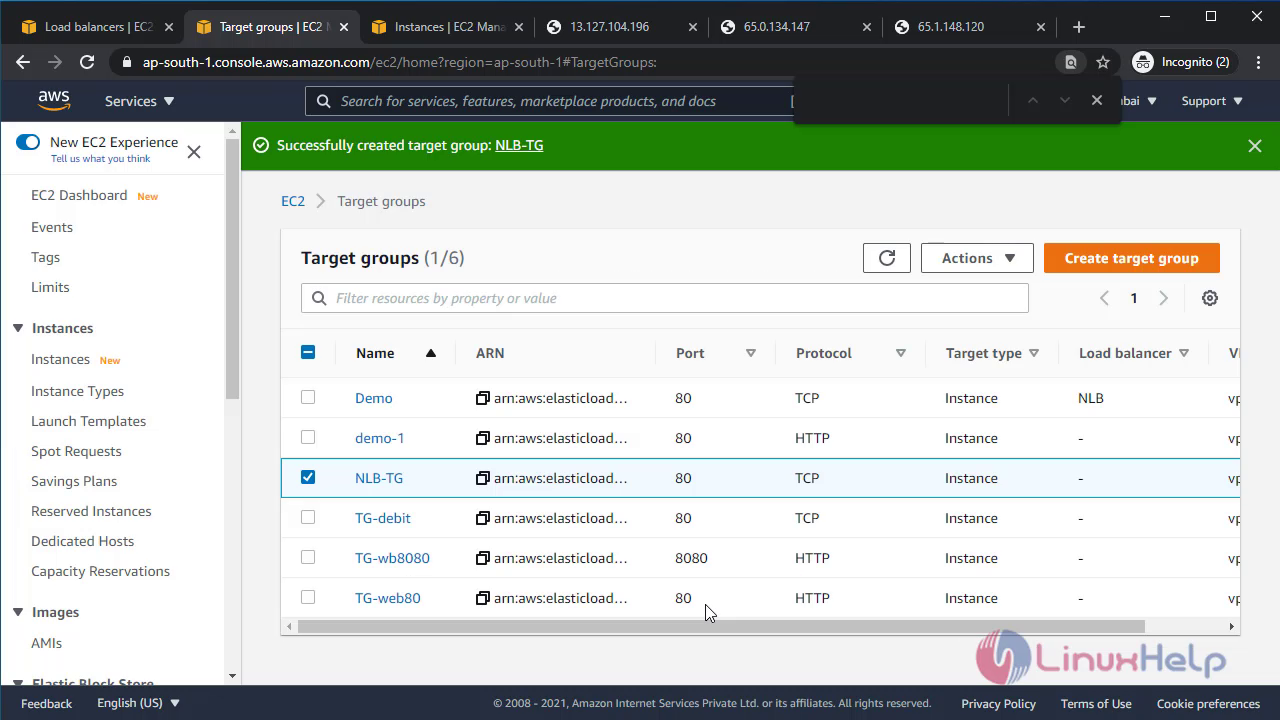Viewport: 1280px width, 720px height.
Task: Close find bar with X icon
Action: (x=1097, y=100)
